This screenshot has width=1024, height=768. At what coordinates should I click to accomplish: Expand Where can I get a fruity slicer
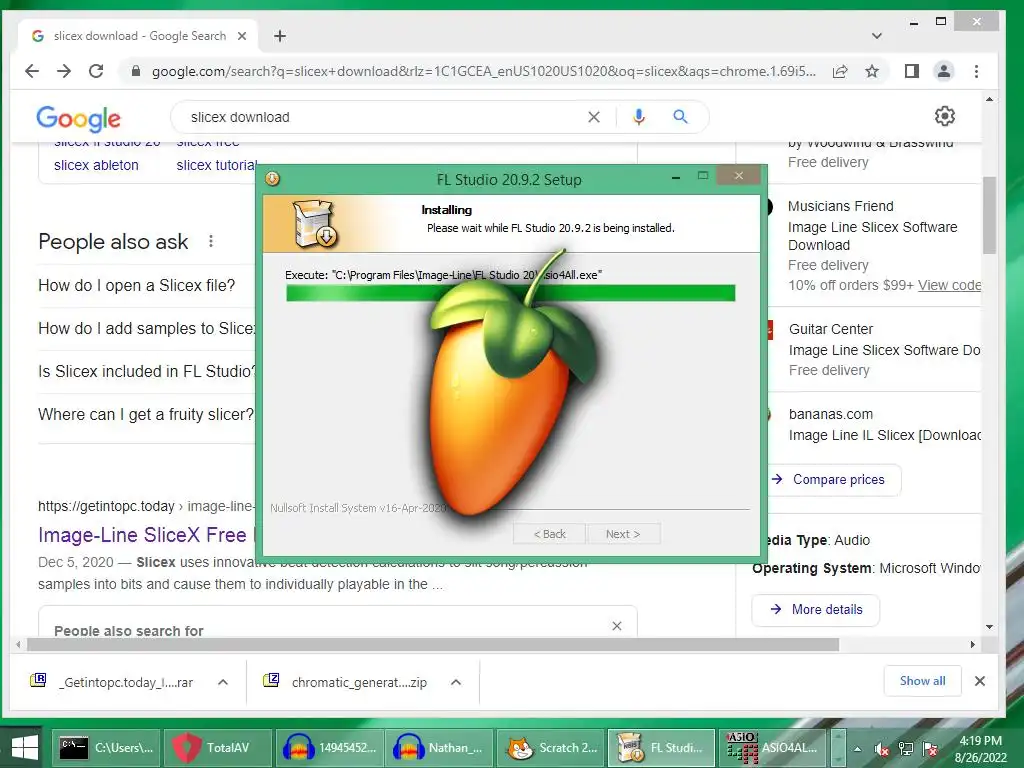tap(146, 415)
